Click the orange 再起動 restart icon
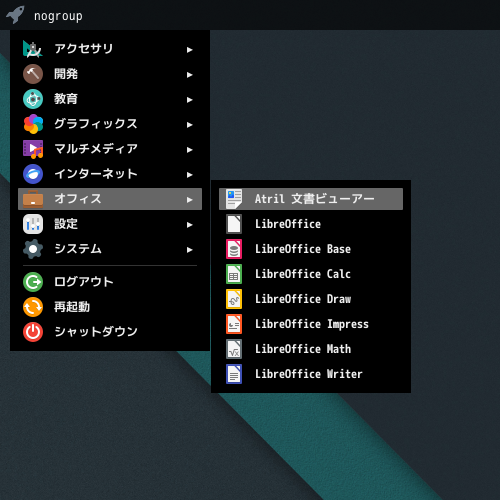 tap(33, 307)
